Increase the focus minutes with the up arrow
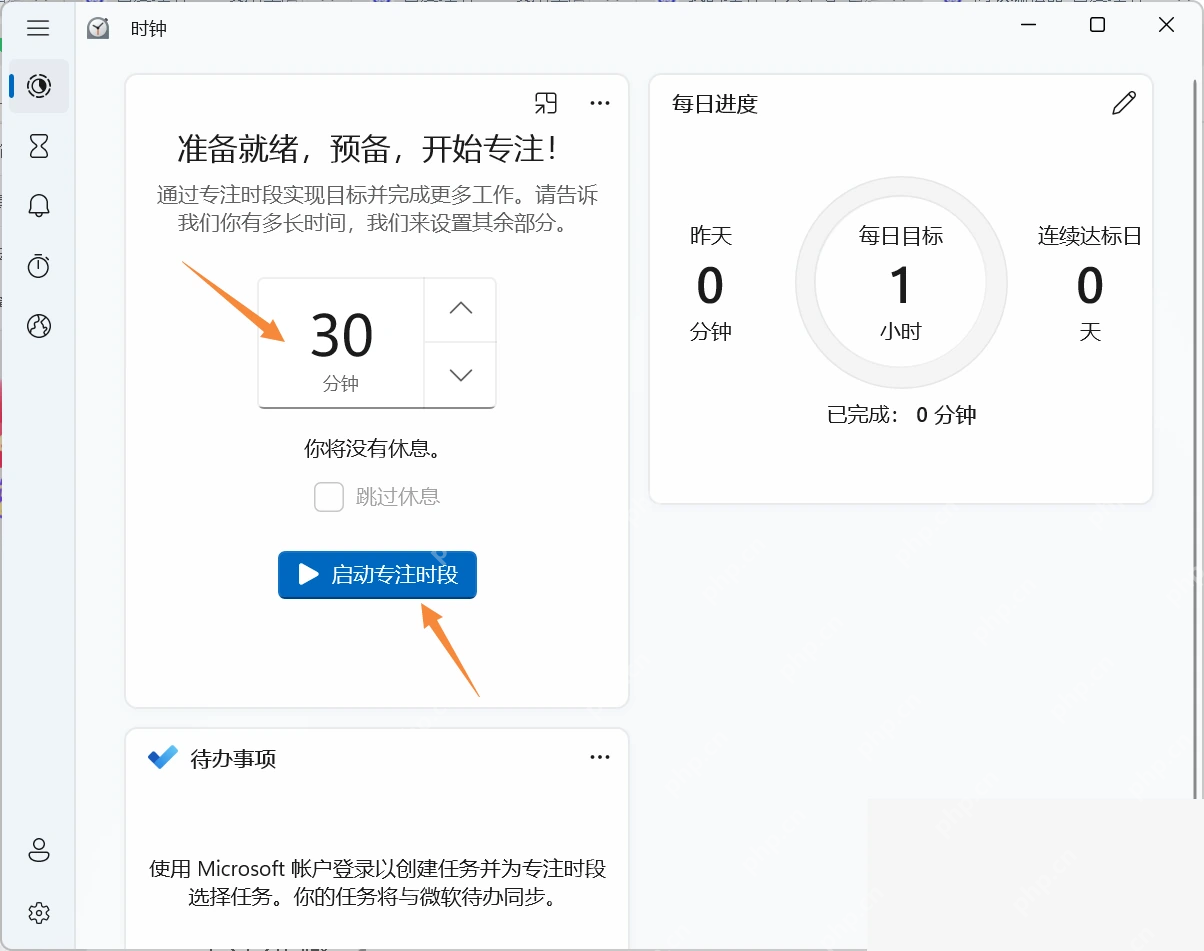Screen dimensions: 1204x951 tap(460, 310)
